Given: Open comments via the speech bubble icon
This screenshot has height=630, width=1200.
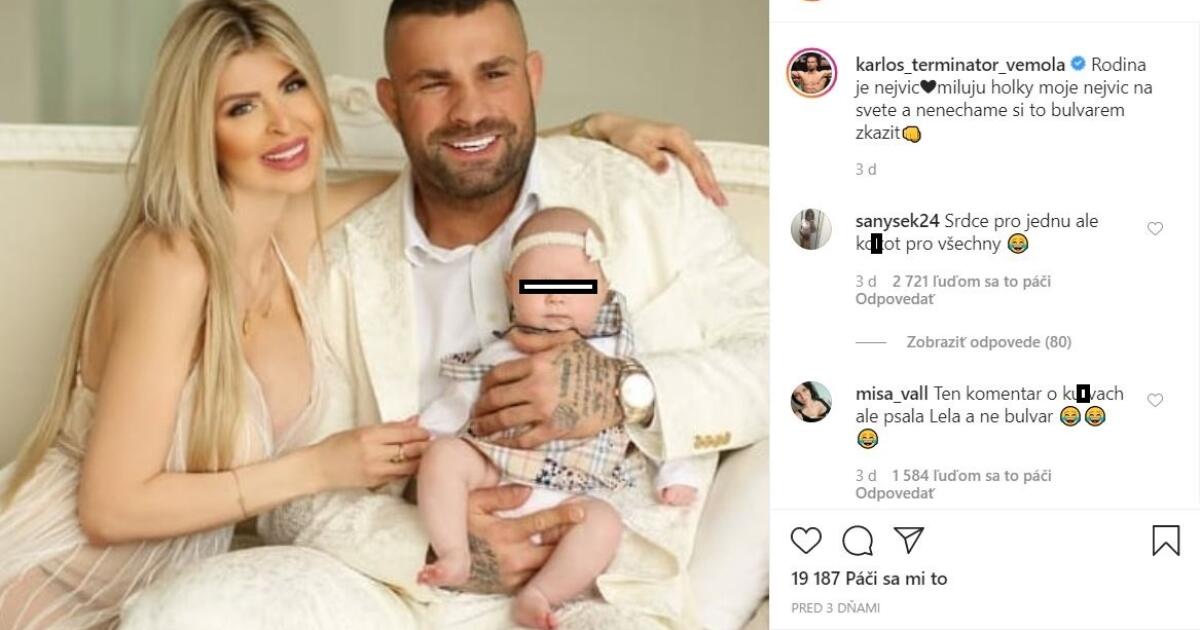Looking at the screenshot, I should point(857,540).
